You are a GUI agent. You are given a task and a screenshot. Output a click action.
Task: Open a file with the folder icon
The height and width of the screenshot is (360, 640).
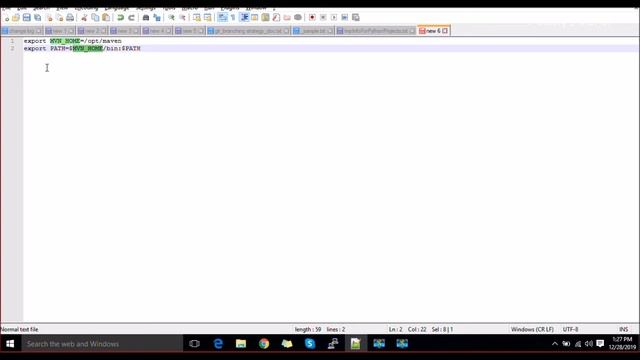point(16,18)
